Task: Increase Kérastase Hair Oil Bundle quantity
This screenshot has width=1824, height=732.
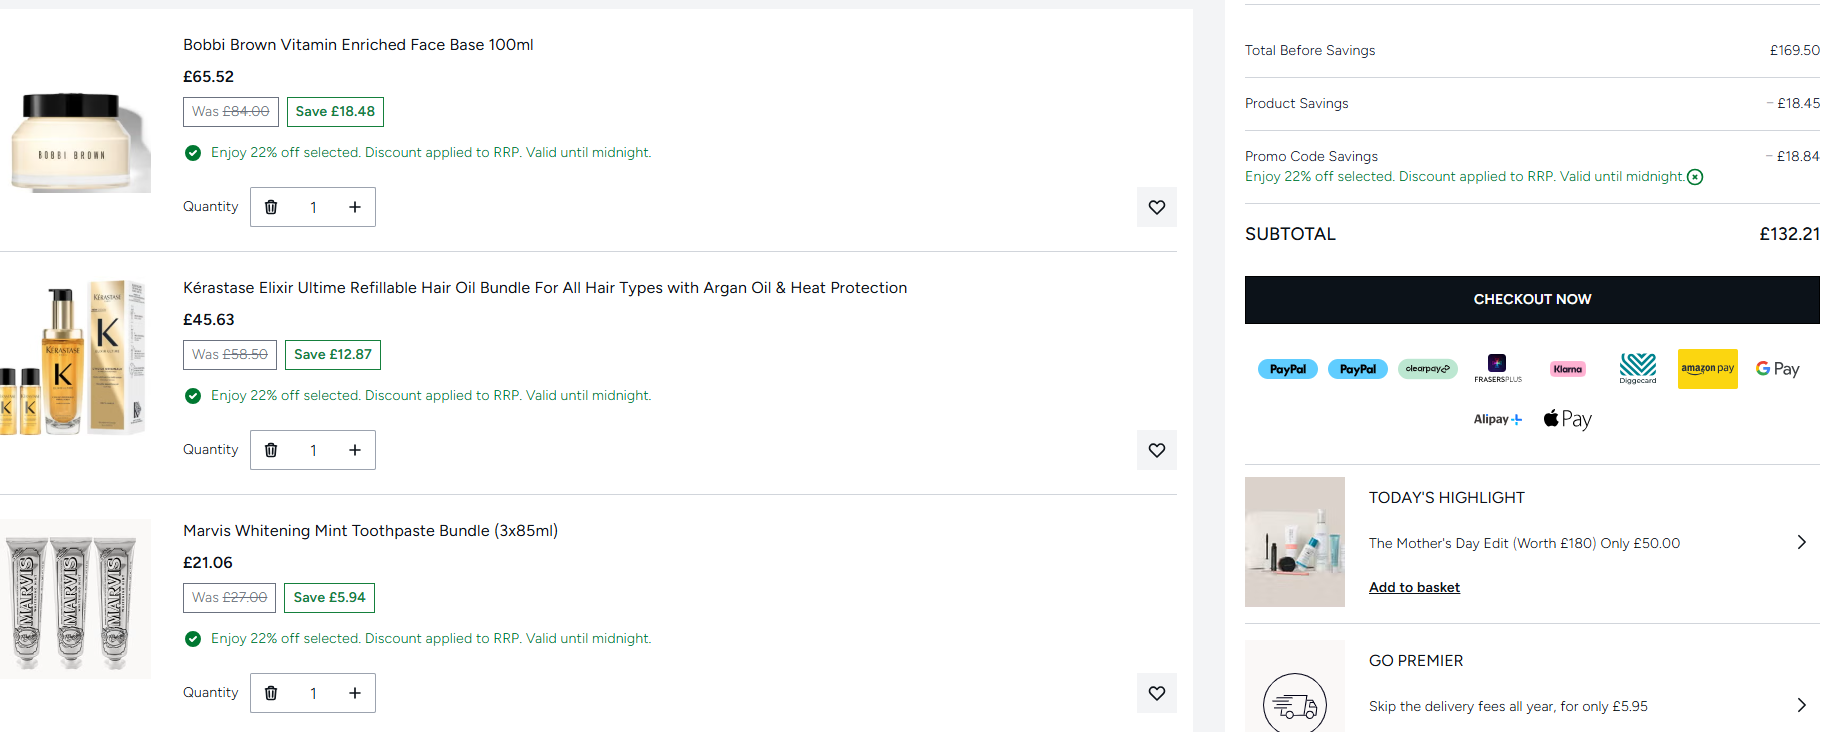Action: (x=354, y=450)
